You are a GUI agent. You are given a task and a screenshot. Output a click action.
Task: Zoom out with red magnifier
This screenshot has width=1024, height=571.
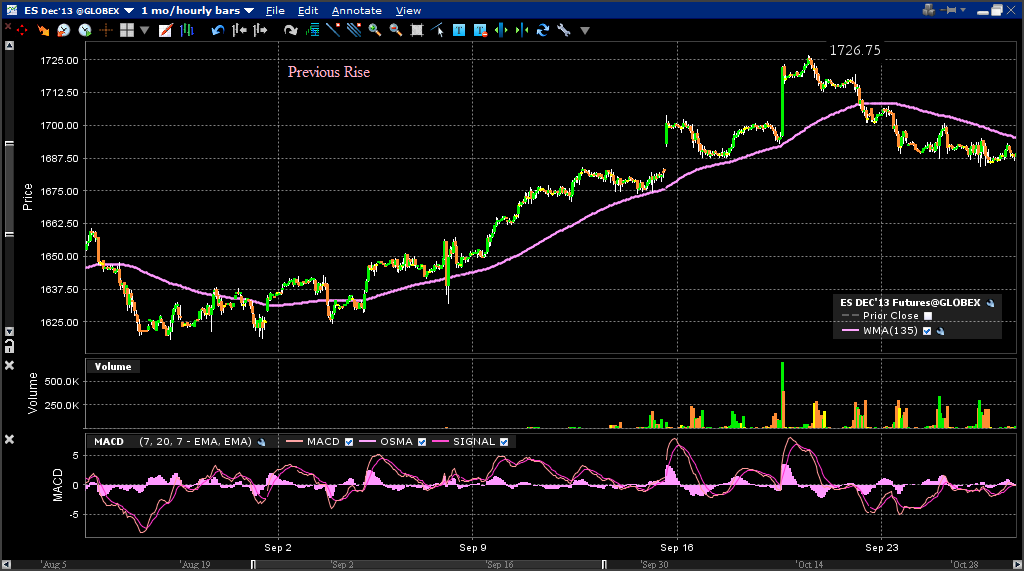(x=396, y=30)
